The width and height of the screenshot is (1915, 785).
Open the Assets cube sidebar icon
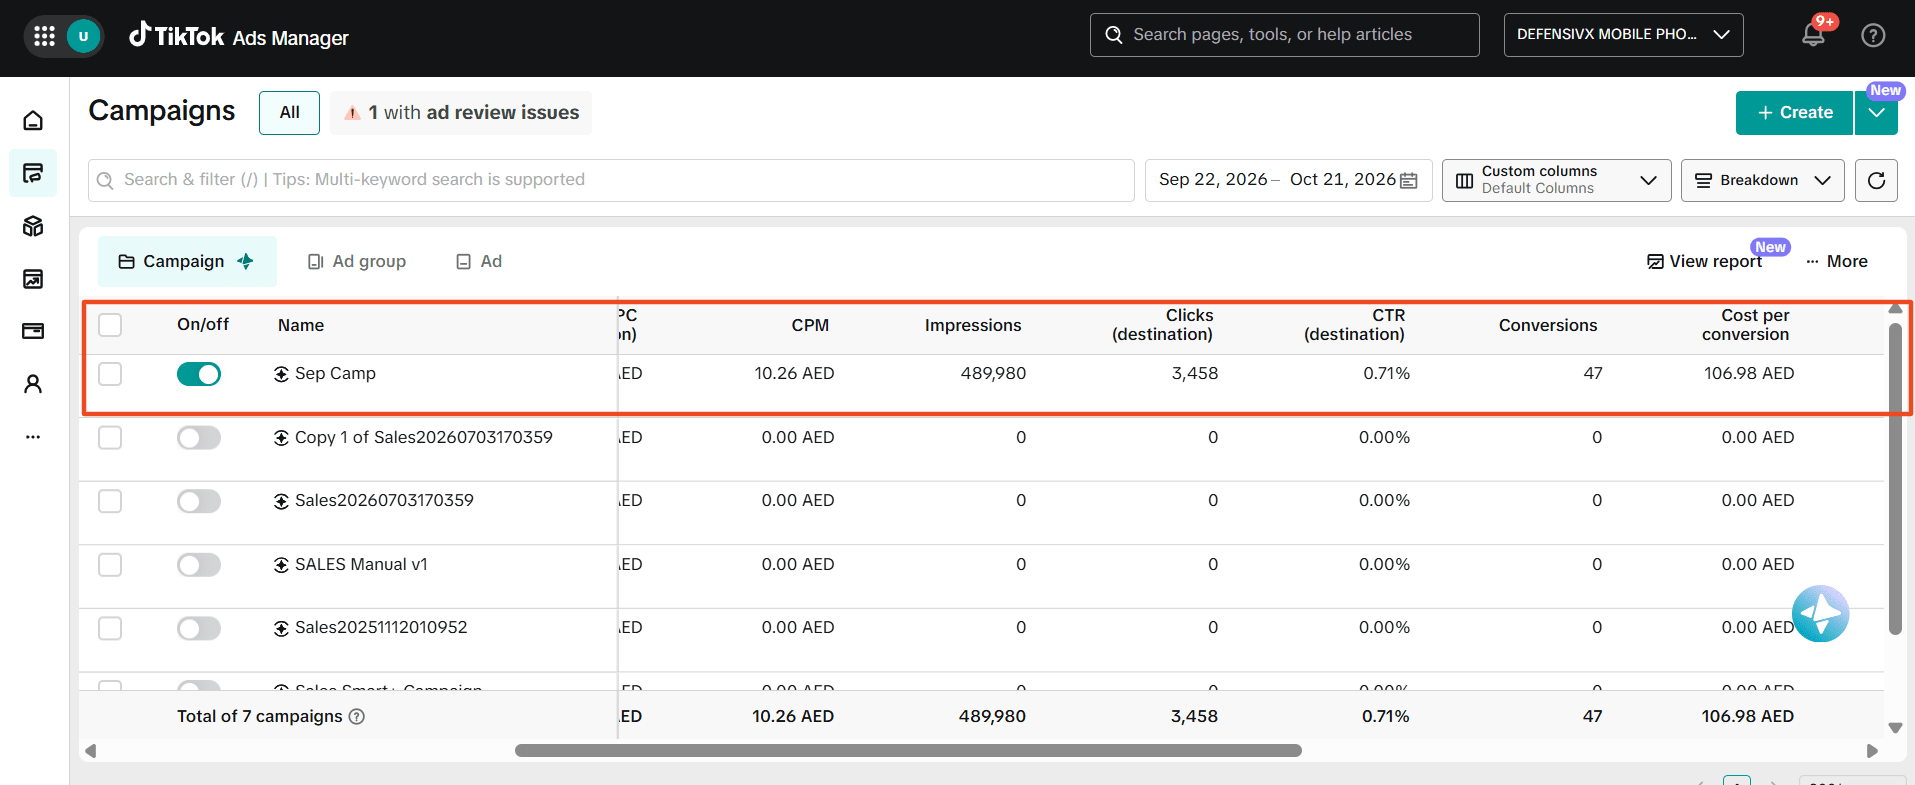click(33, 226)
